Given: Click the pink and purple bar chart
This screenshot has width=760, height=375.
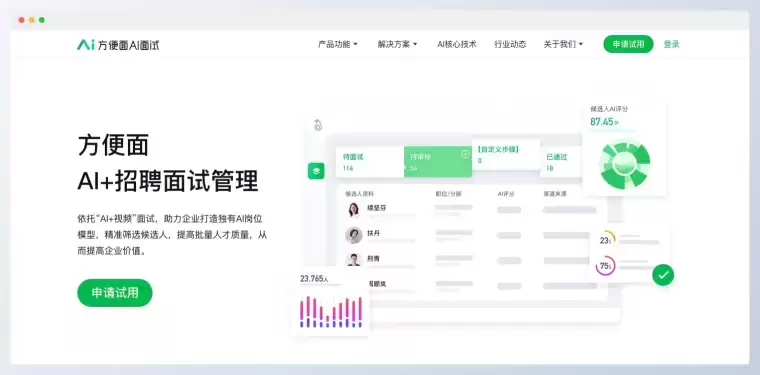Looking at the screenshot, I should [x=331, y=312].
